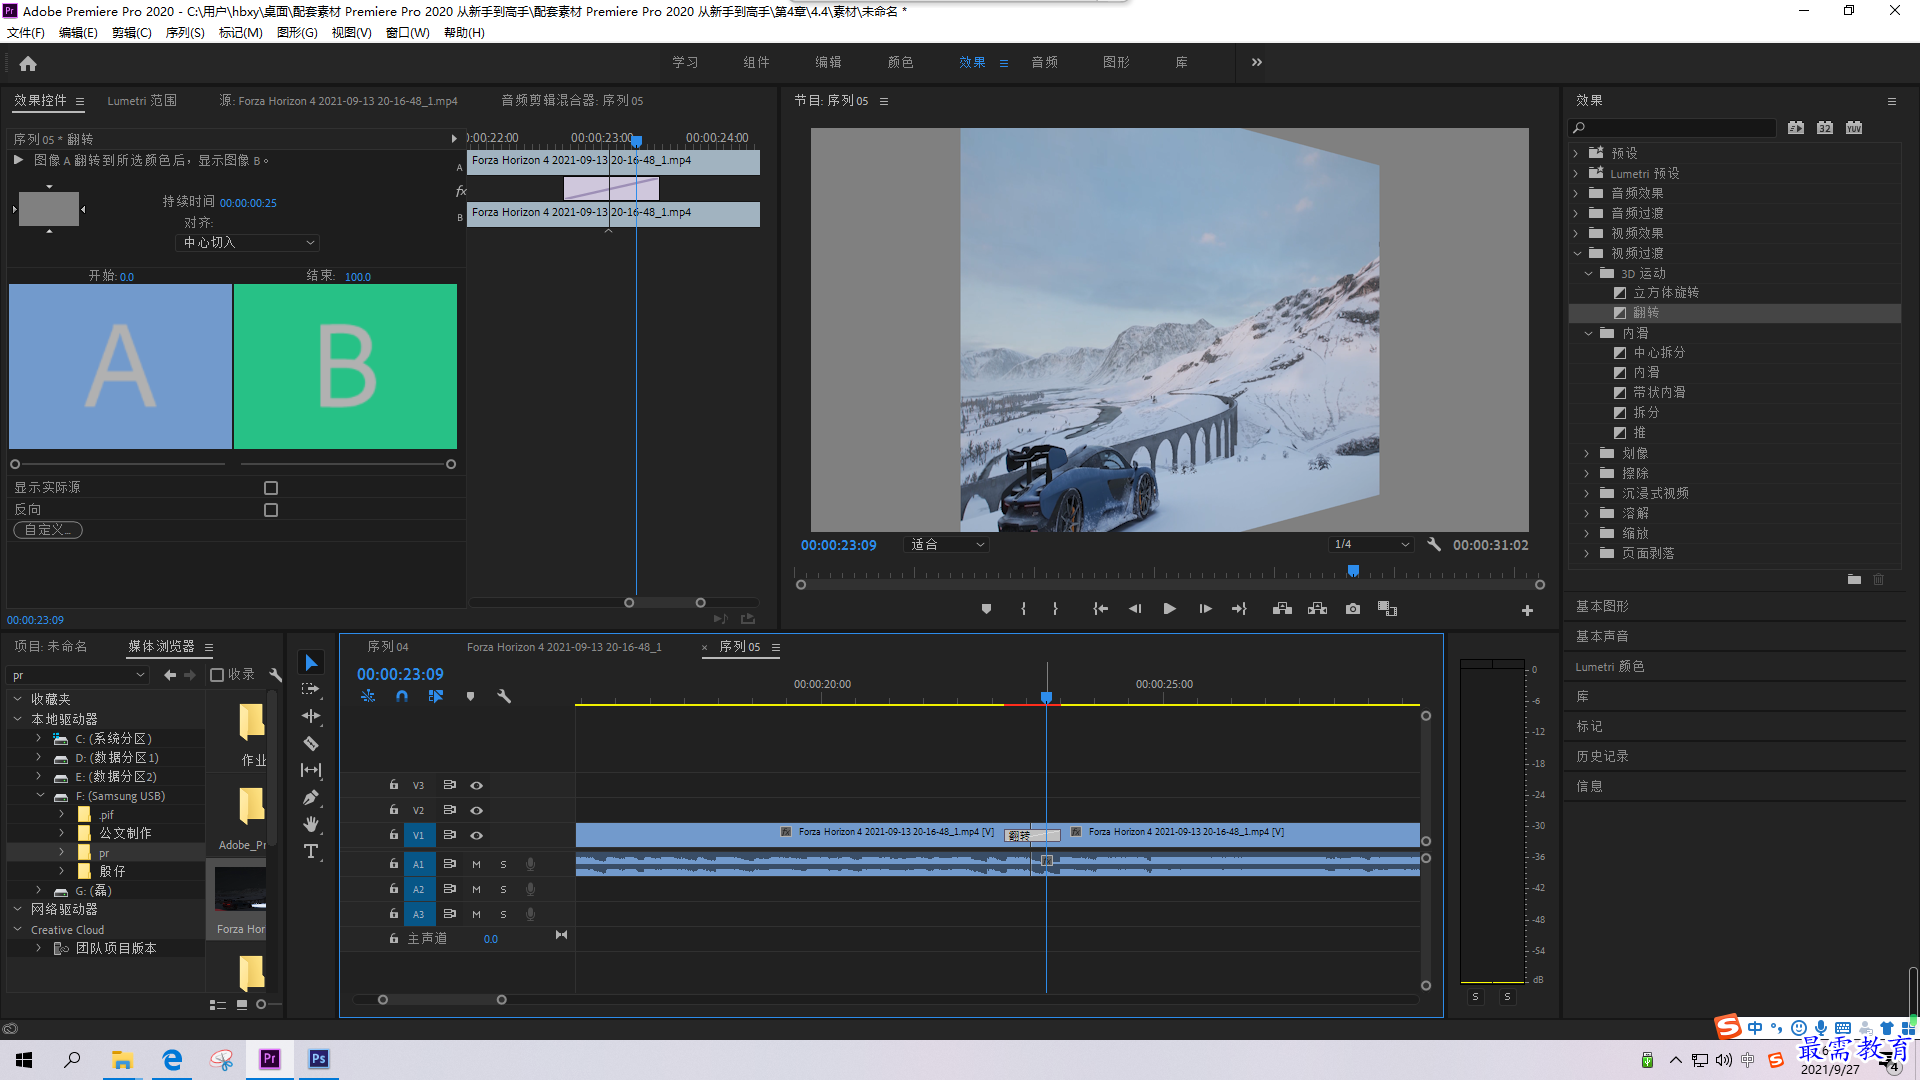This screenshot has width=1920, height=1080.
Task: Select the Slip tool
Action: point(311,770)
